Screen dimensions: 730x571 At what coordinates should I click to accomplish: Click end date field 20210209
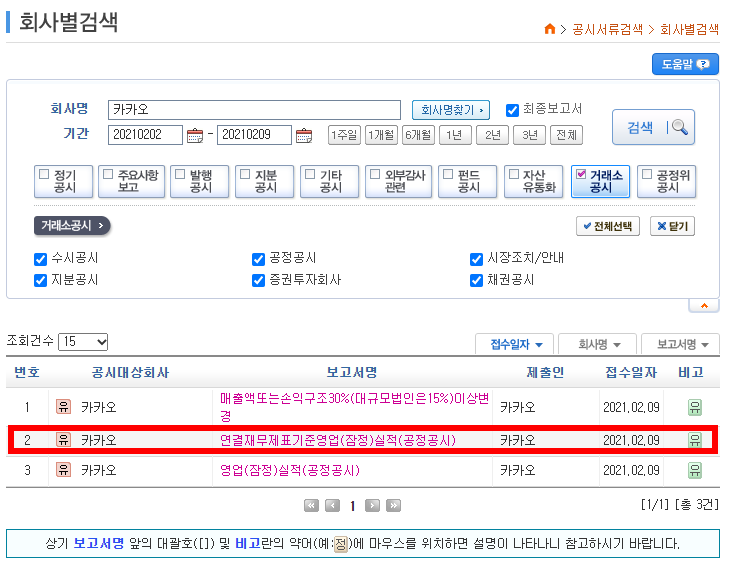coord(254,135)
